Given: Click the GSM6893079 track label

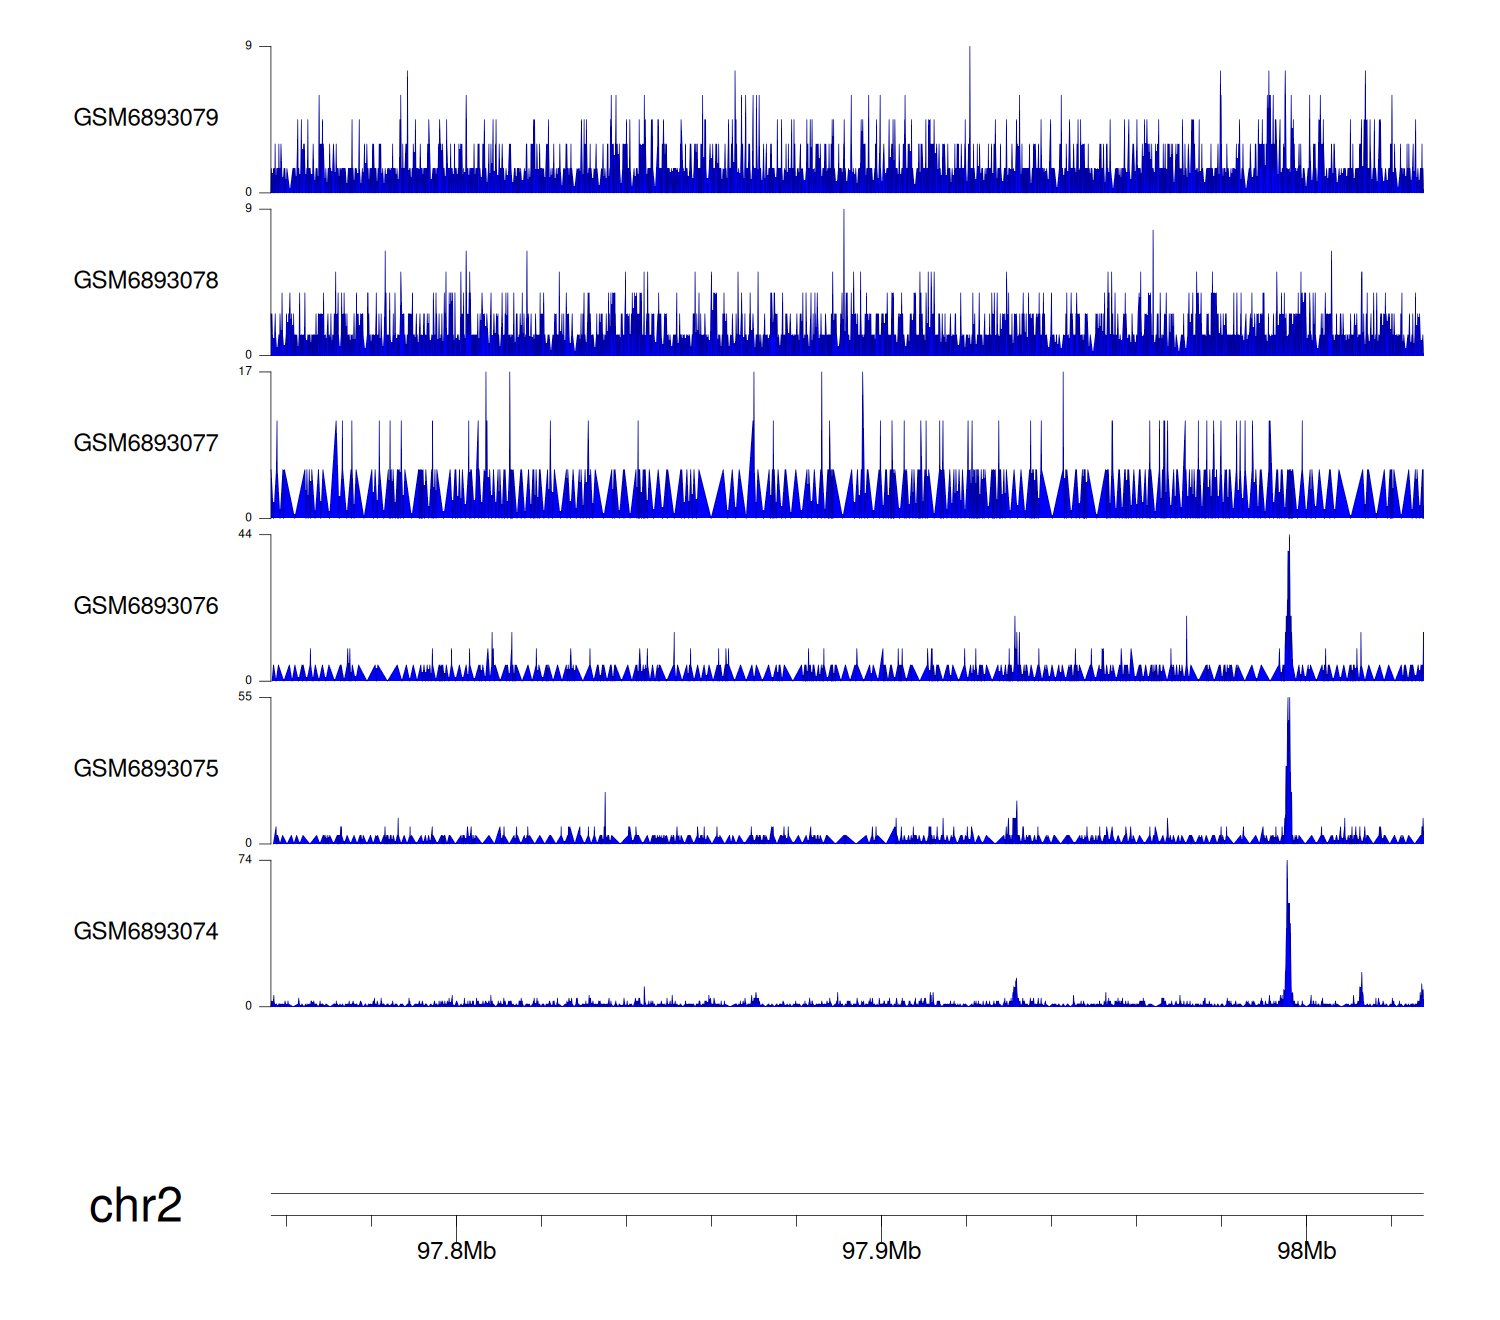Looking at the screenshot, I should click(x=146, y=118).
